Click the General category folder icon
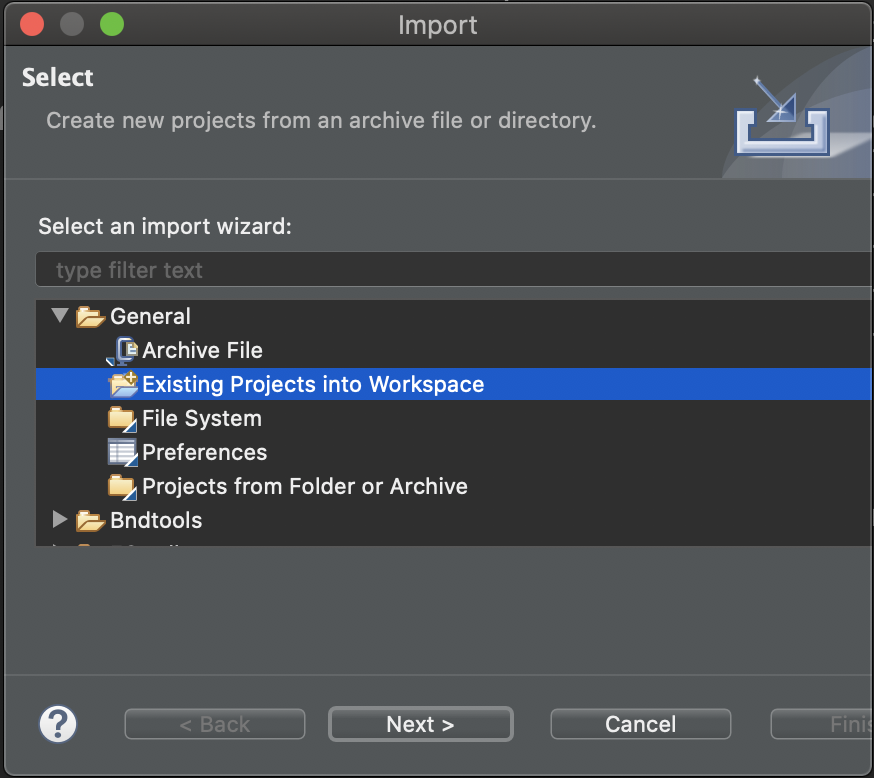Viewport: 874px width, 778px height. [90, 316]
